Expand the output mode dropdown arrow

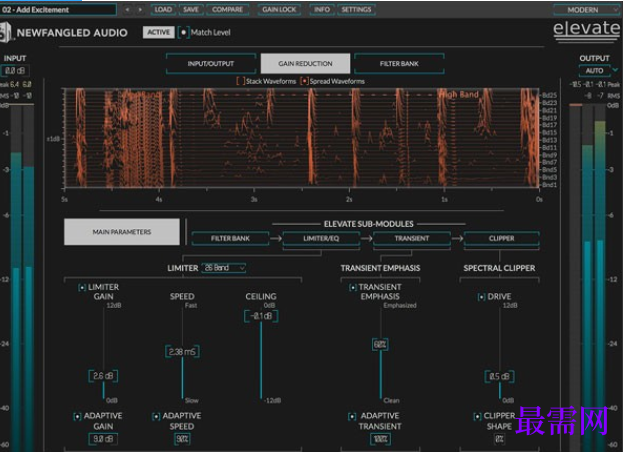coord(615,70)
